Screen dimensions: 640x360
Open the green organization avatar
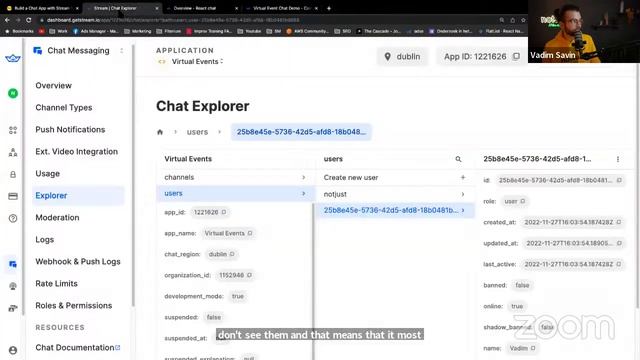(x=13, y=93)
